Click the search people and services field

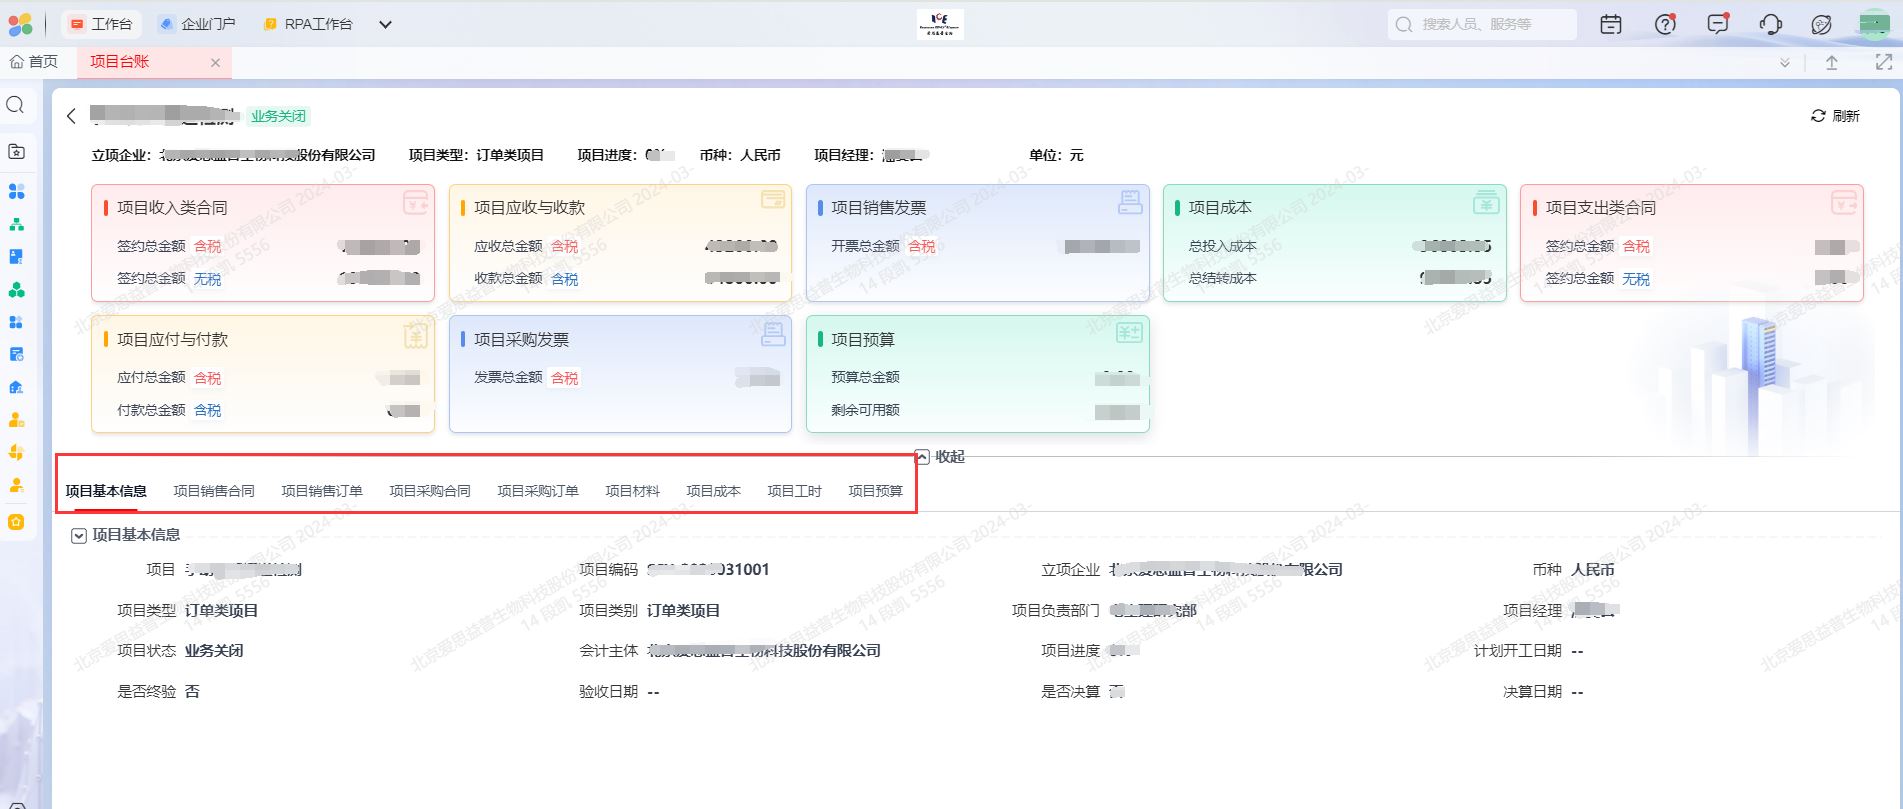1482,24
